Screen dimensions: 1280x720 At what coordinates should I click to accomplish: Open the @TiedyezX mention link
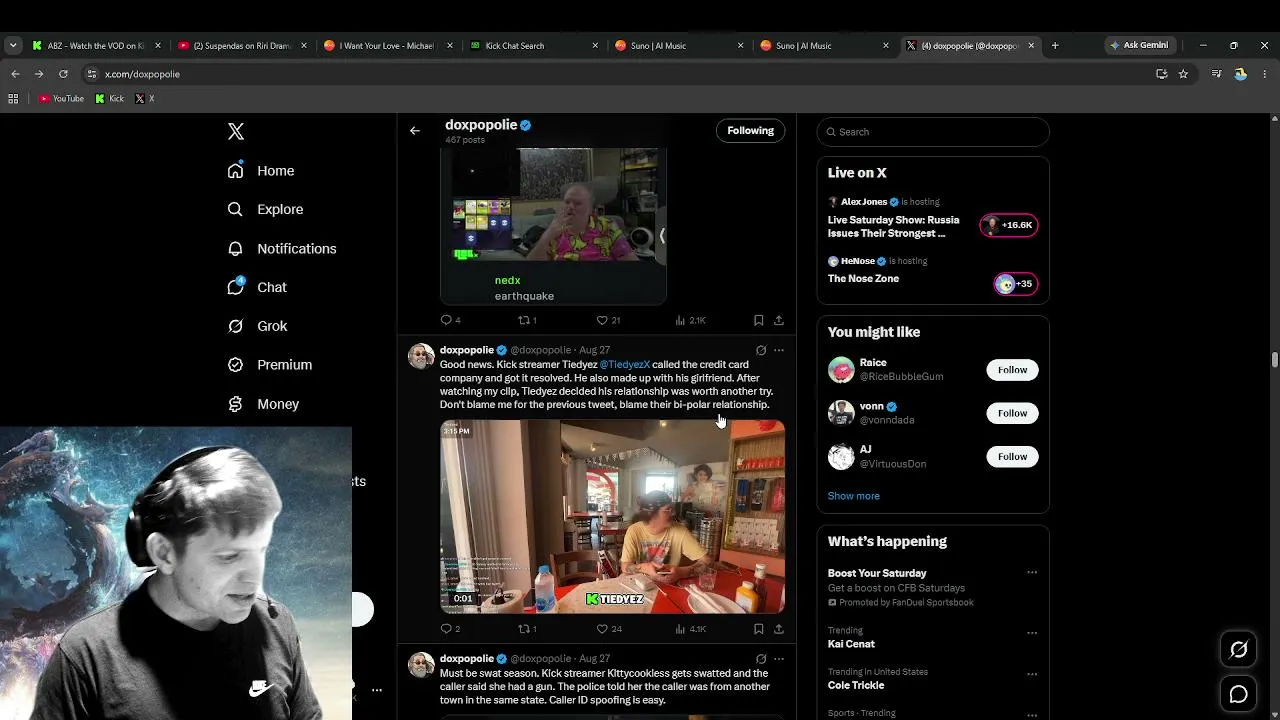(625, 365)
